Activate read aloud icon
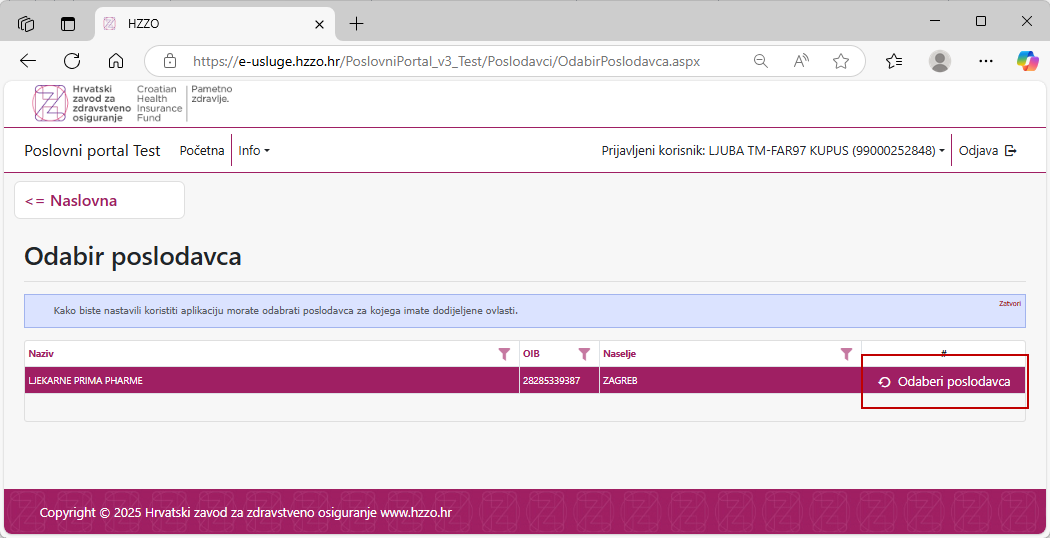This screenshot has height=538, width=1050. pos(801,61)
